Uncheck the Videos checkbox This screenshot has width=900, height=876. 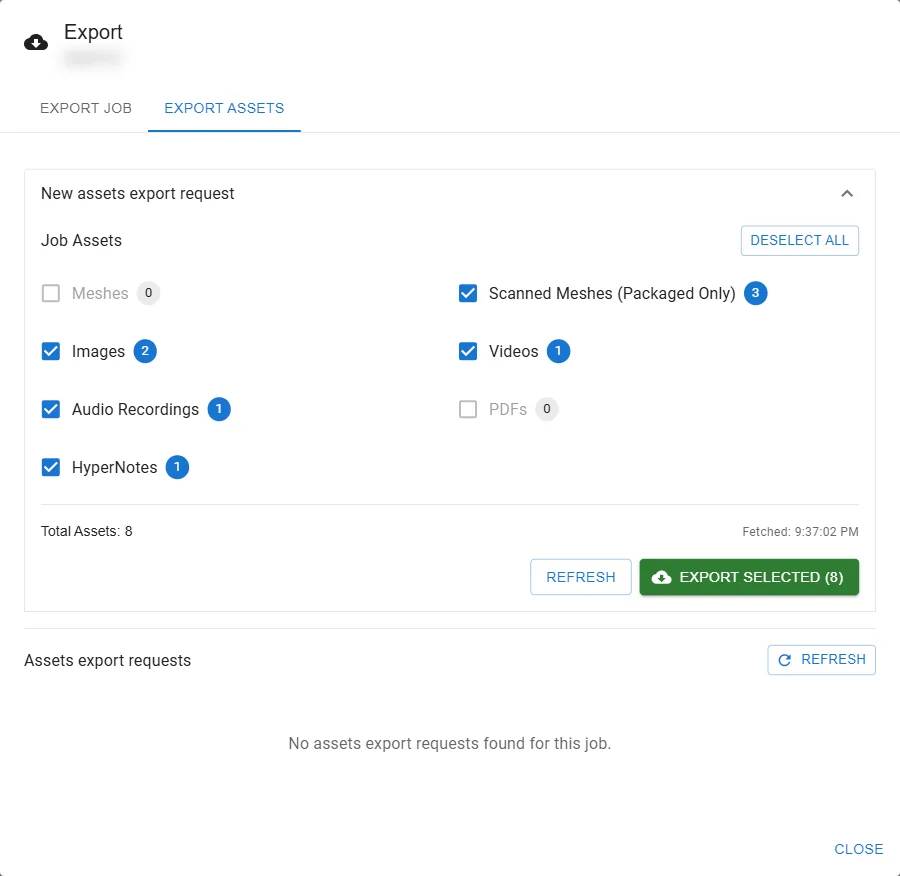click(x=468, y=351)
